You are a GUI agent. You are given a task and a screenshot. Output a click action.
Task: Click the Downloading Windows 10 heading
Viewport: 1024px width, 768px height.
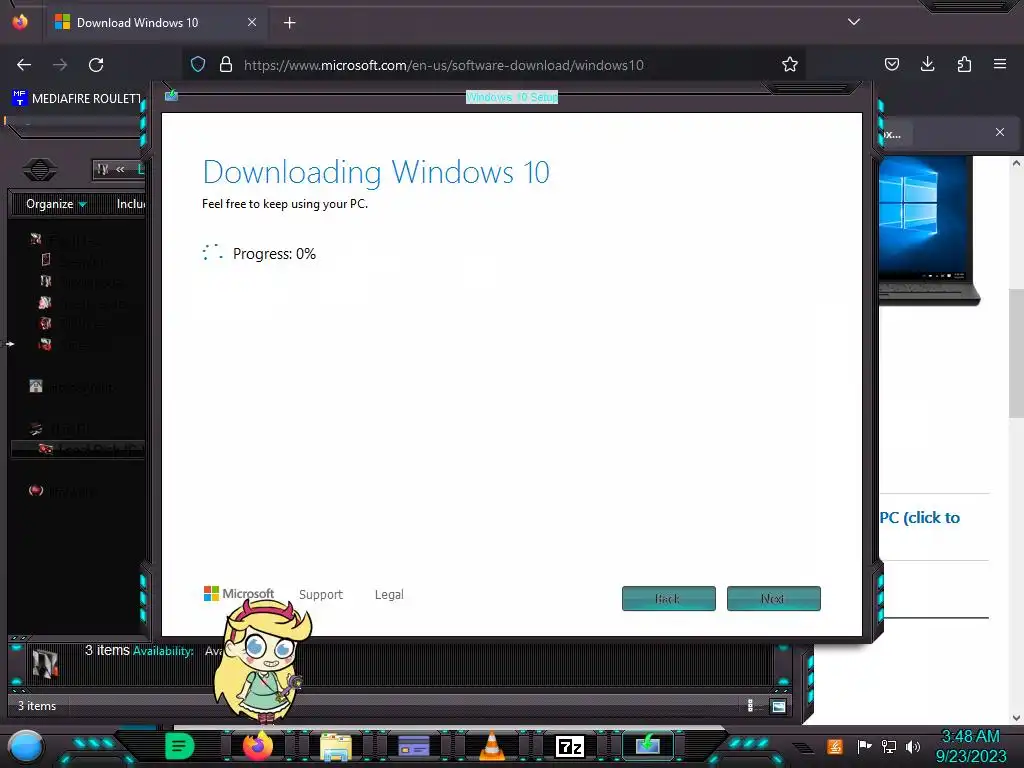(376, 172)
